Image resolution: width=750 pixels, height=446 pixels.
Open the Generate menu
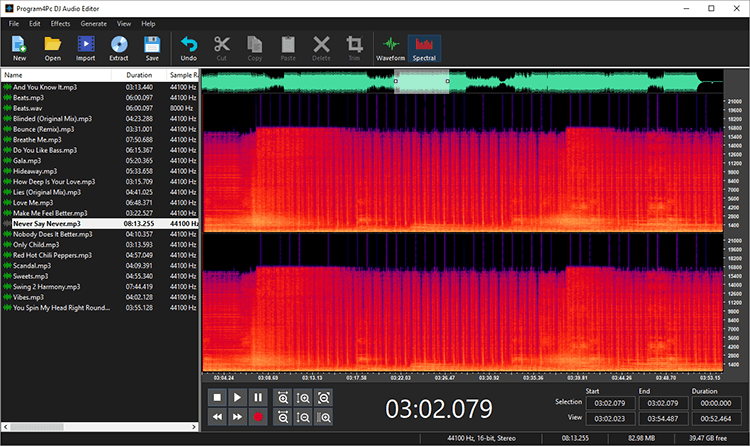(x=93, y=23)
